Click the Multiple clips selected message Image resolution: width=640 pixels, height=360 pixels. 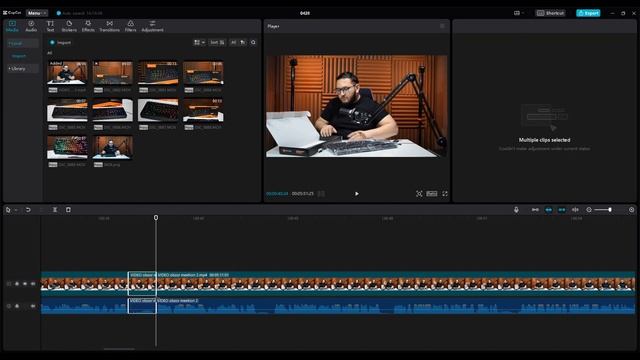click(x=544, y=140)
